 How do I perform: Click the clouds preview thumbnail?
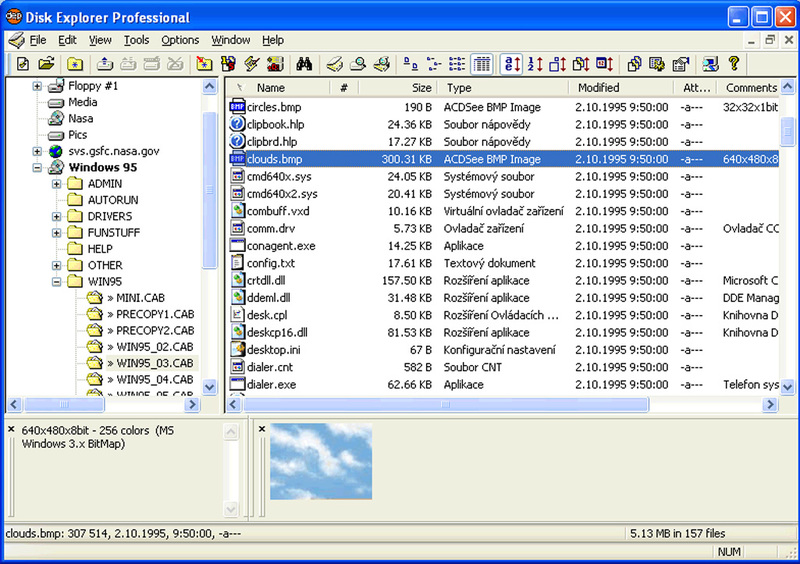(321, 461)
